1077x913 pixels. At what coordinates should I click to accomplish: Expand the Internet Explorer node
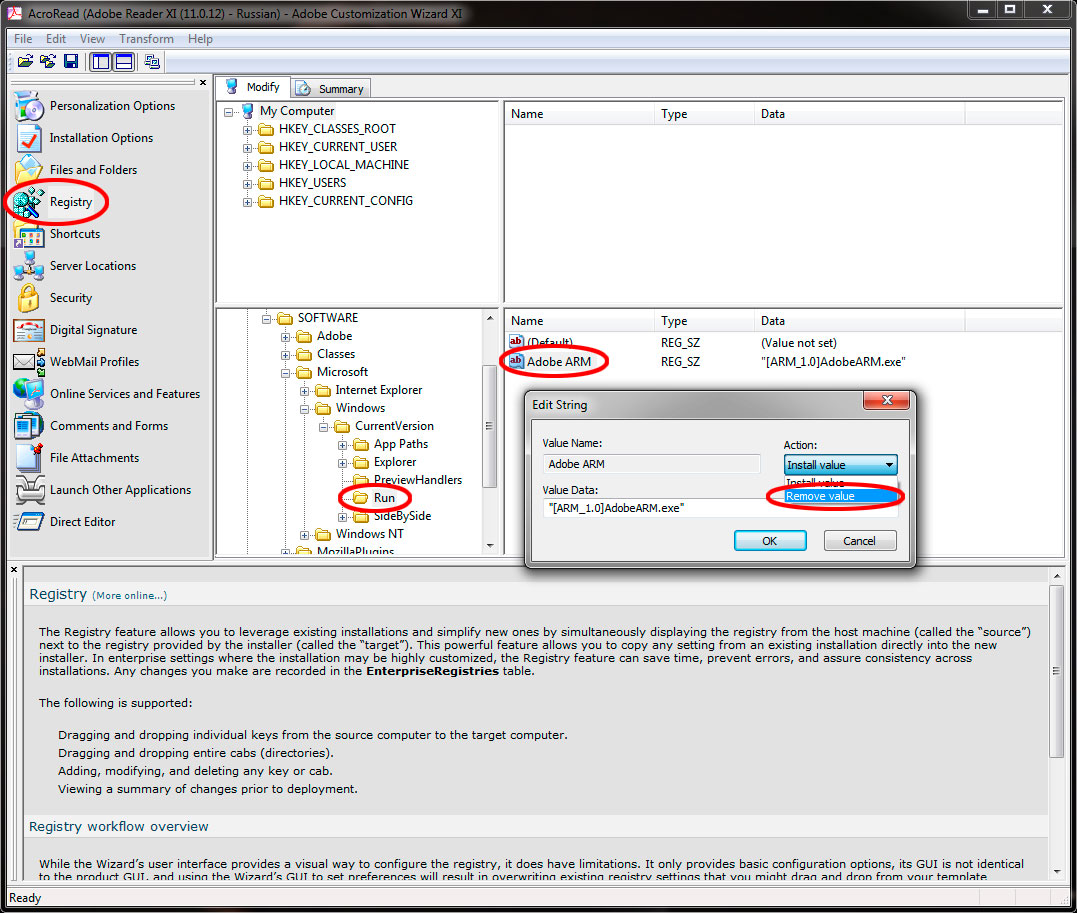click(x=304, y=391)
